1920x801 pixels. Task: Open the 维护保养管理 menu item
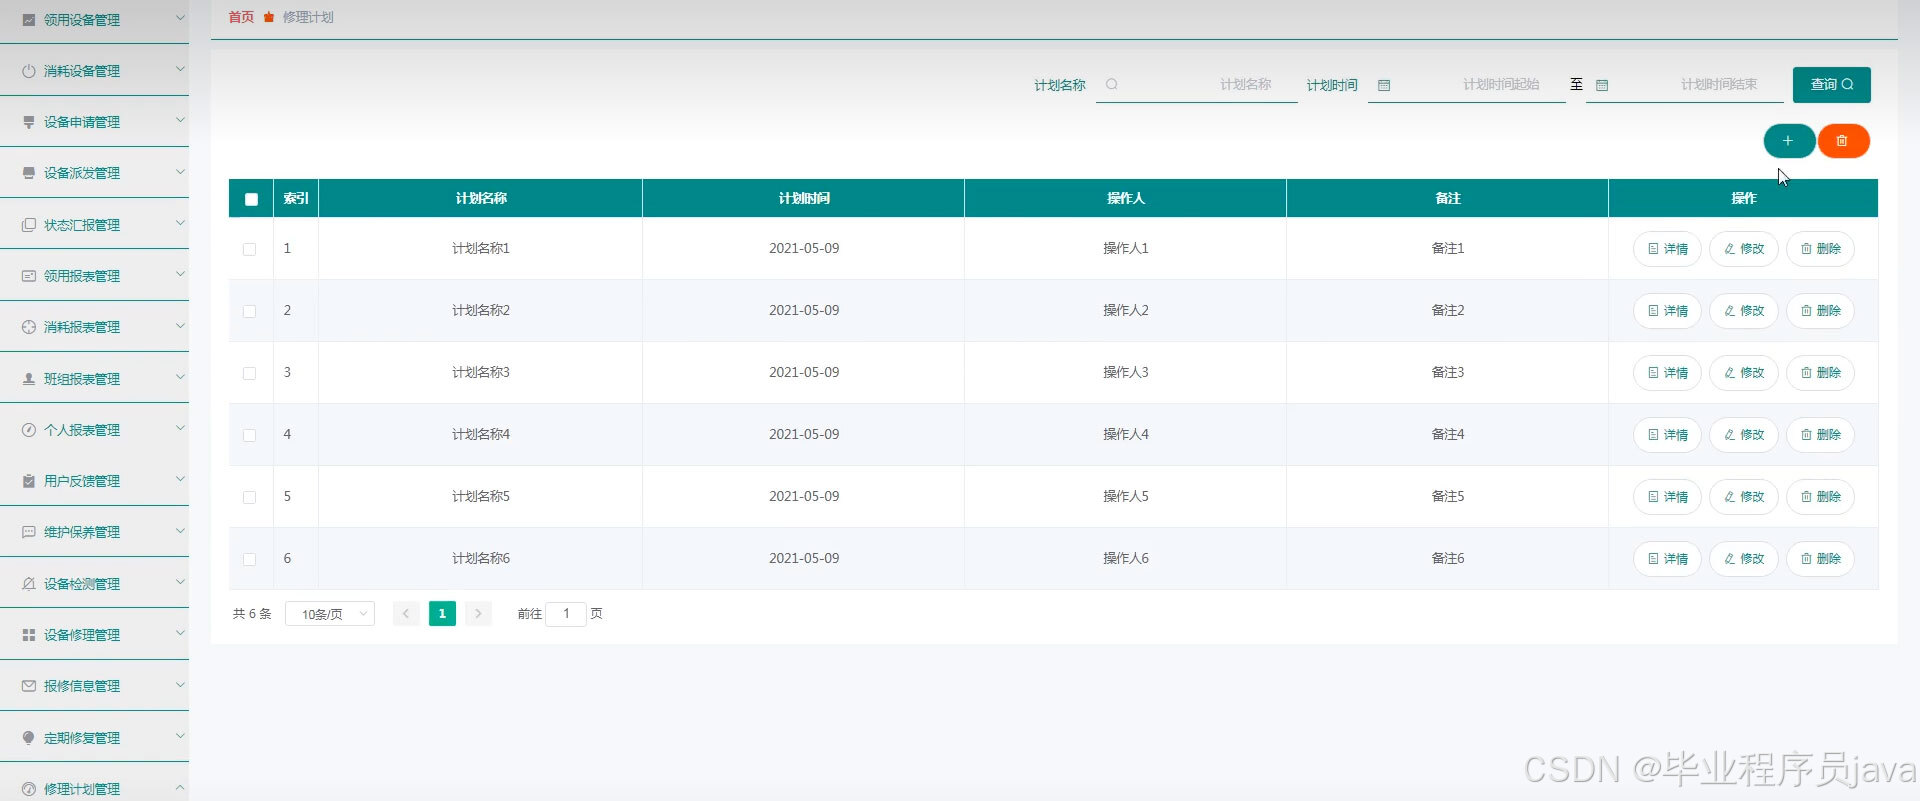[x=94, y=532]
